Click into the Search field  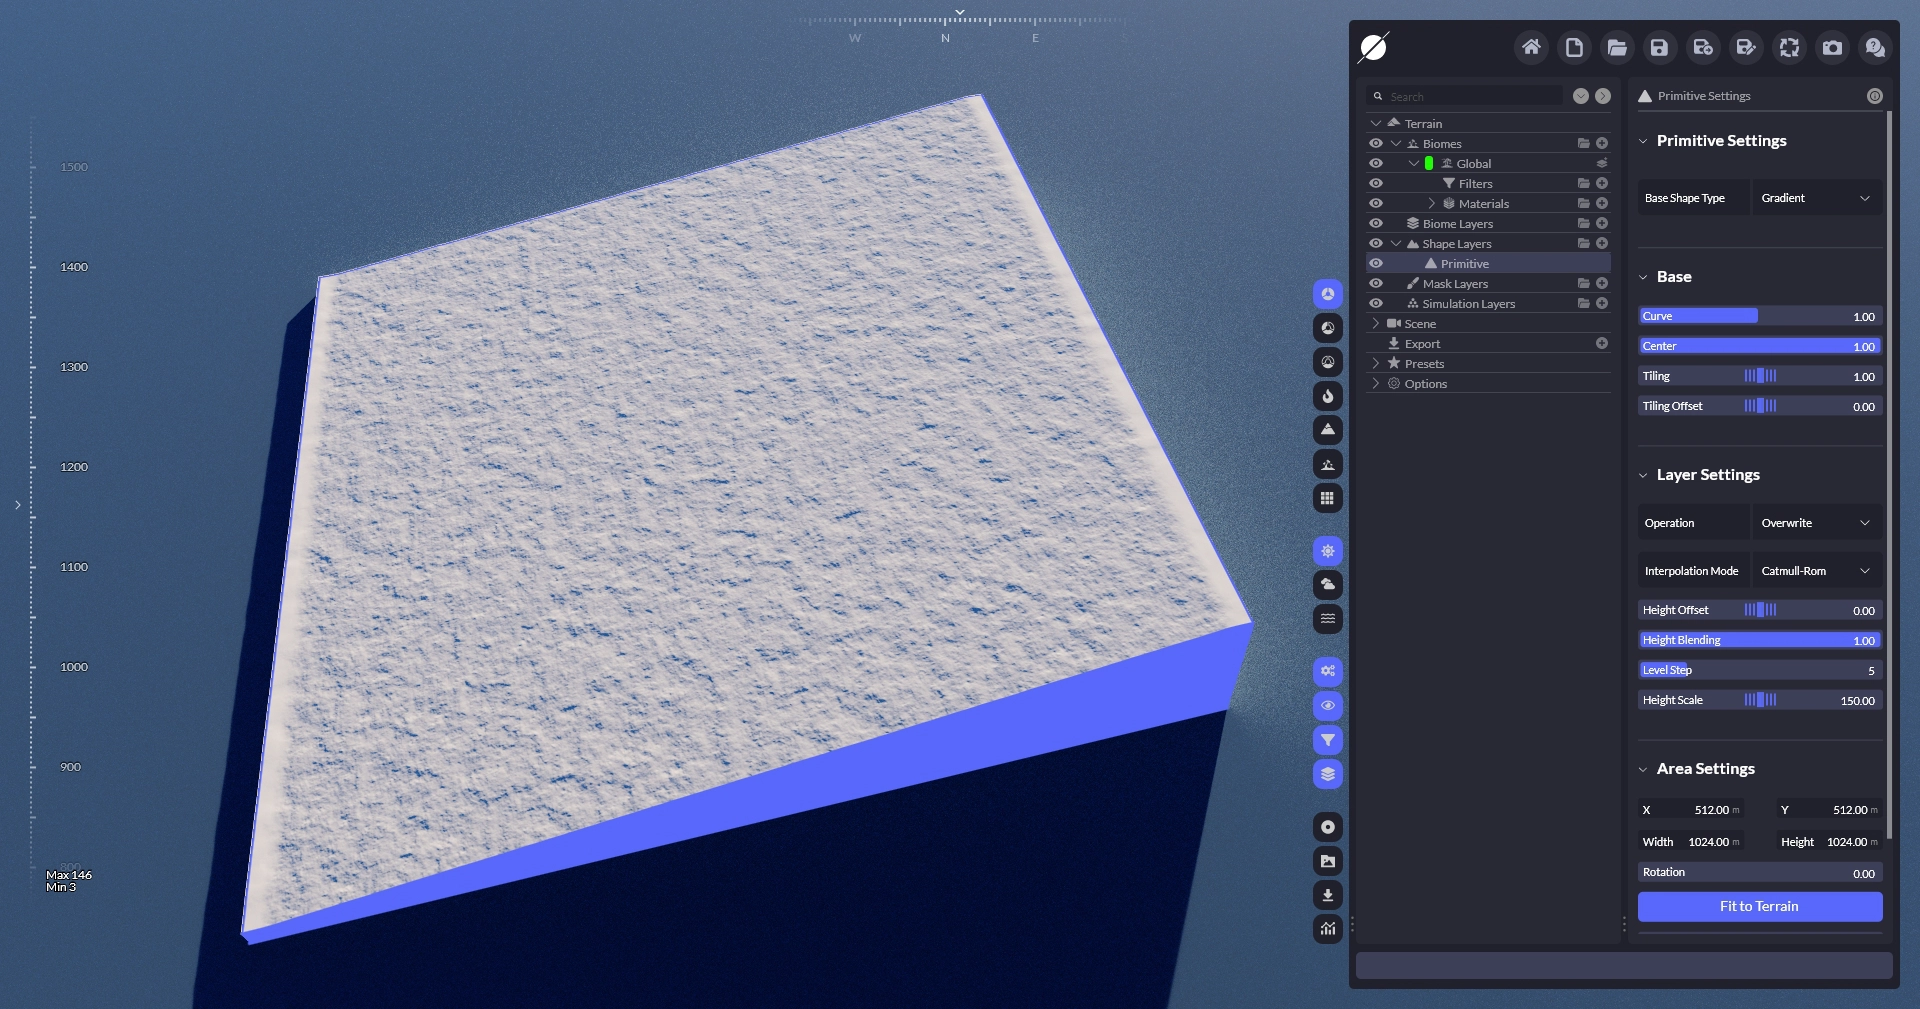pos(1470,96)
